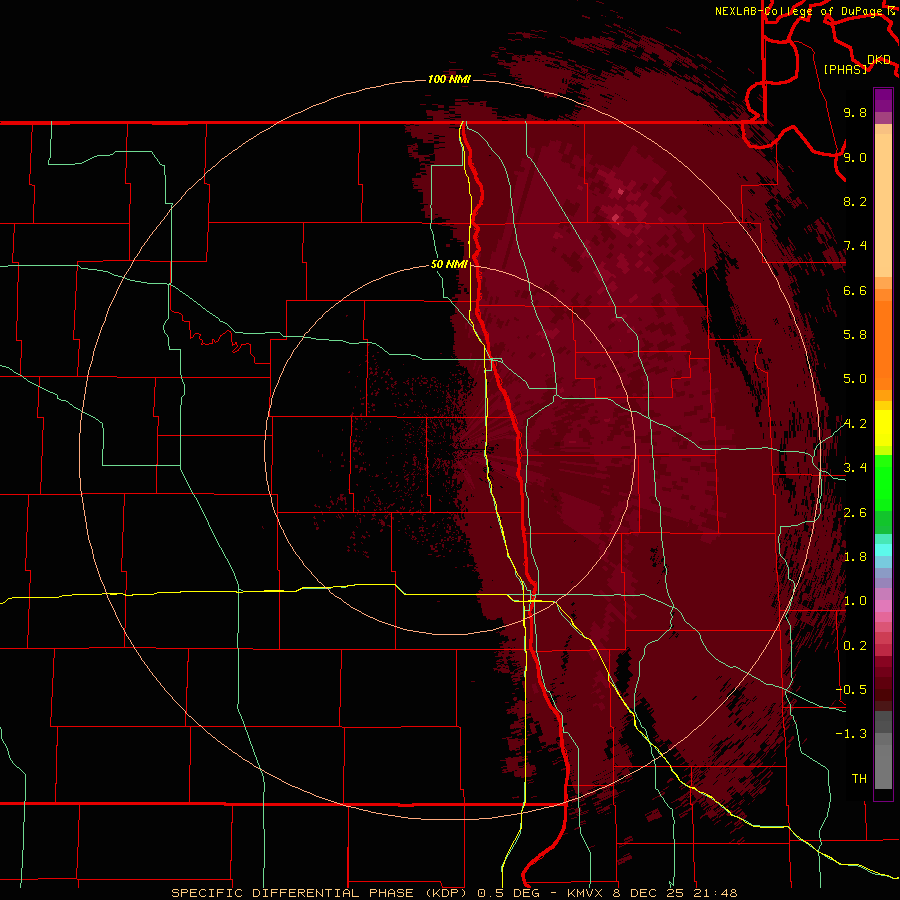
Task: Click the [PHAS] legend unit label
Action: (845, 69)
